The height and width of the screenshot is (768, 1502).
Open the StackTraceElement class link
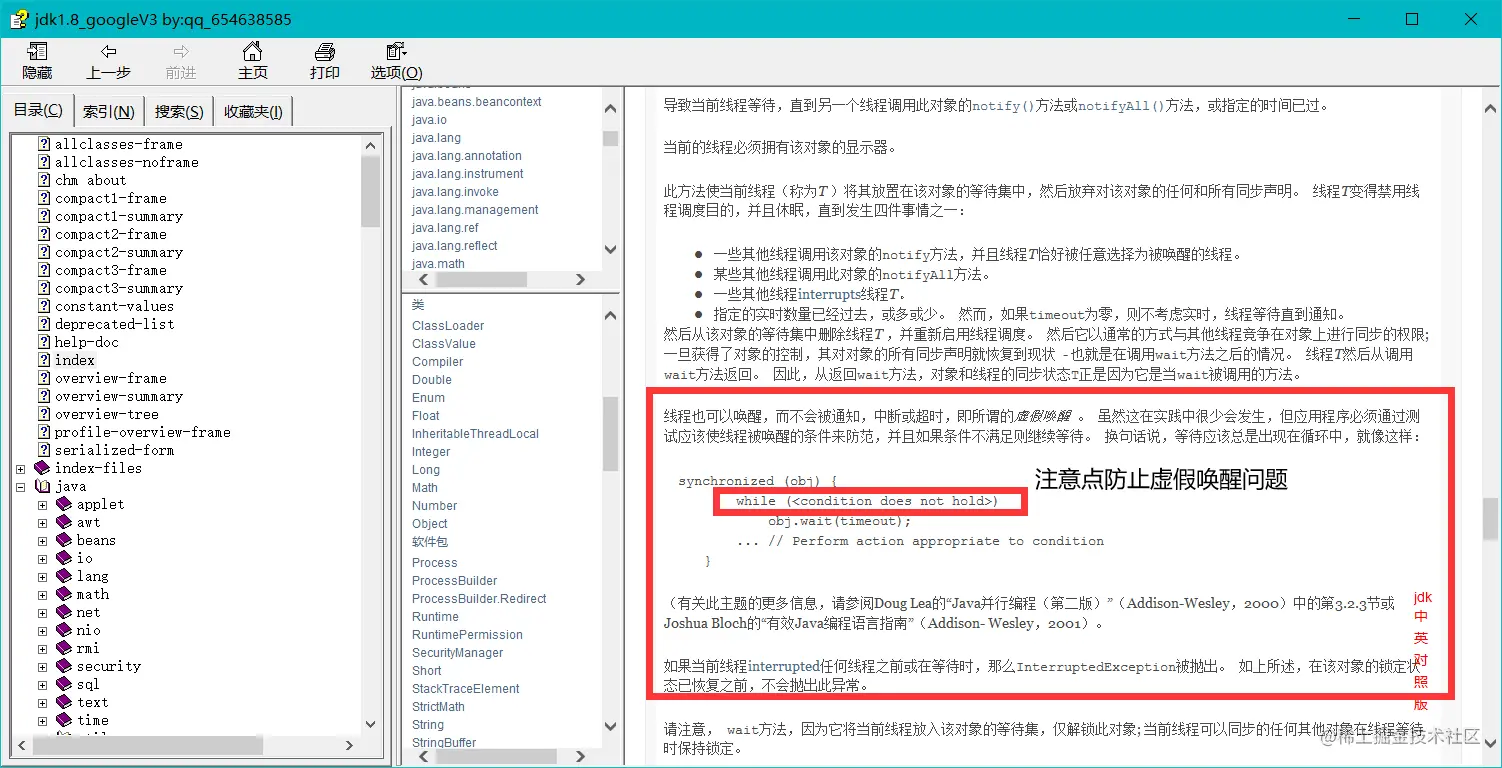[x=466, y=689]
